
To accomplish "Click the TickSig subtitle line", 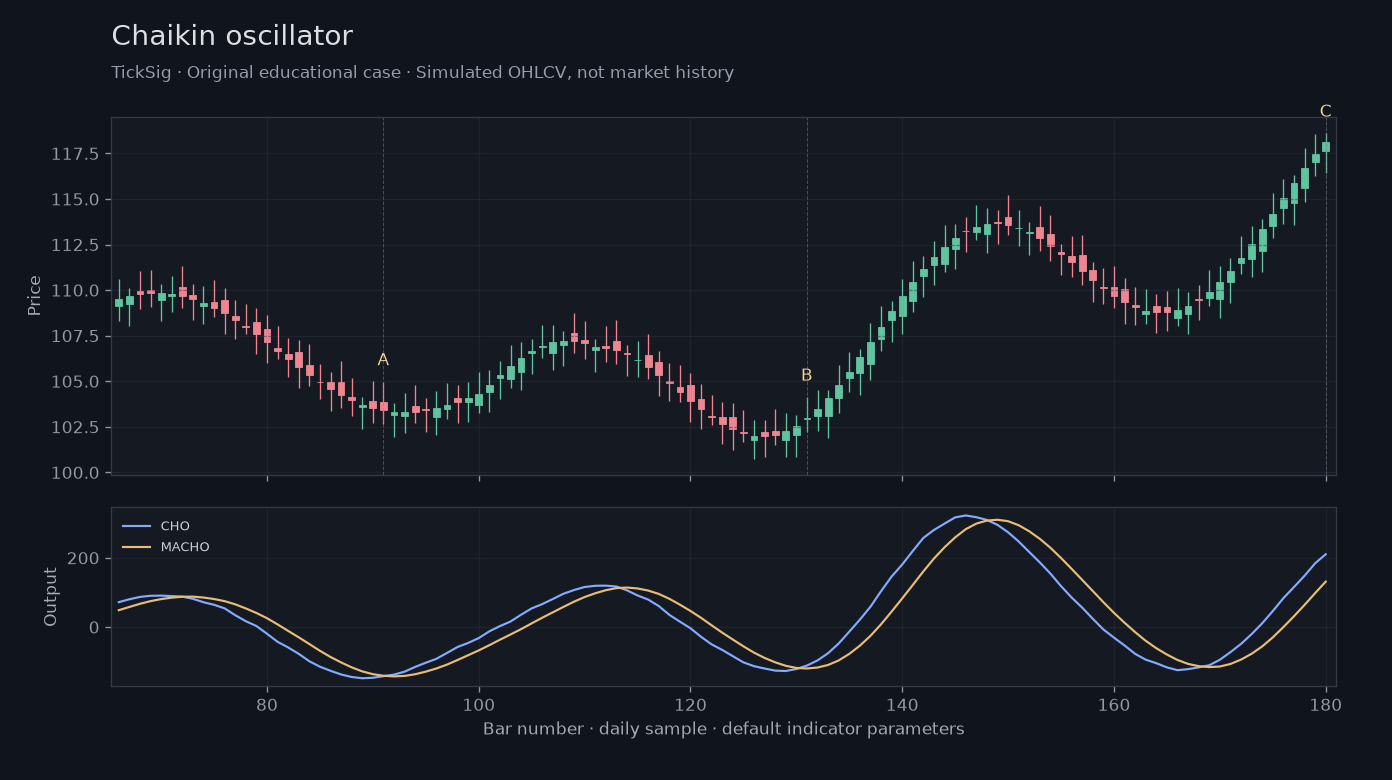I will pyautogui.click(x=422, y=73).
